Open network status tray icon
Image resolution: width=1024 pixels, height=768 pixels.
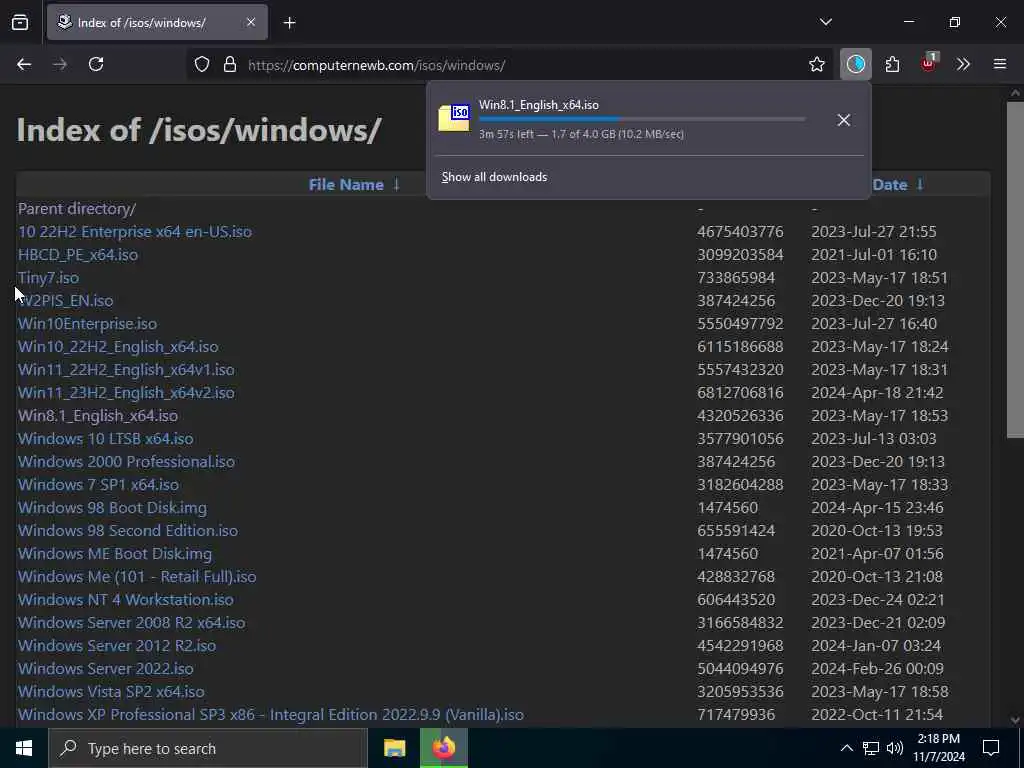[x=871, y=748]
